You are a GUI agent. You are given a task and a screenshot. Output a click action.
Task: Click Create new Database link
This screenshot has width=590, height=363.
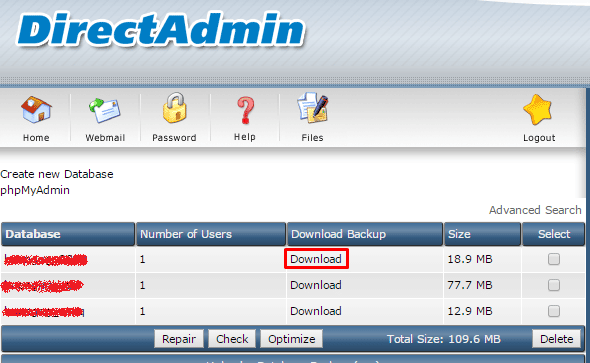[57, 174]
